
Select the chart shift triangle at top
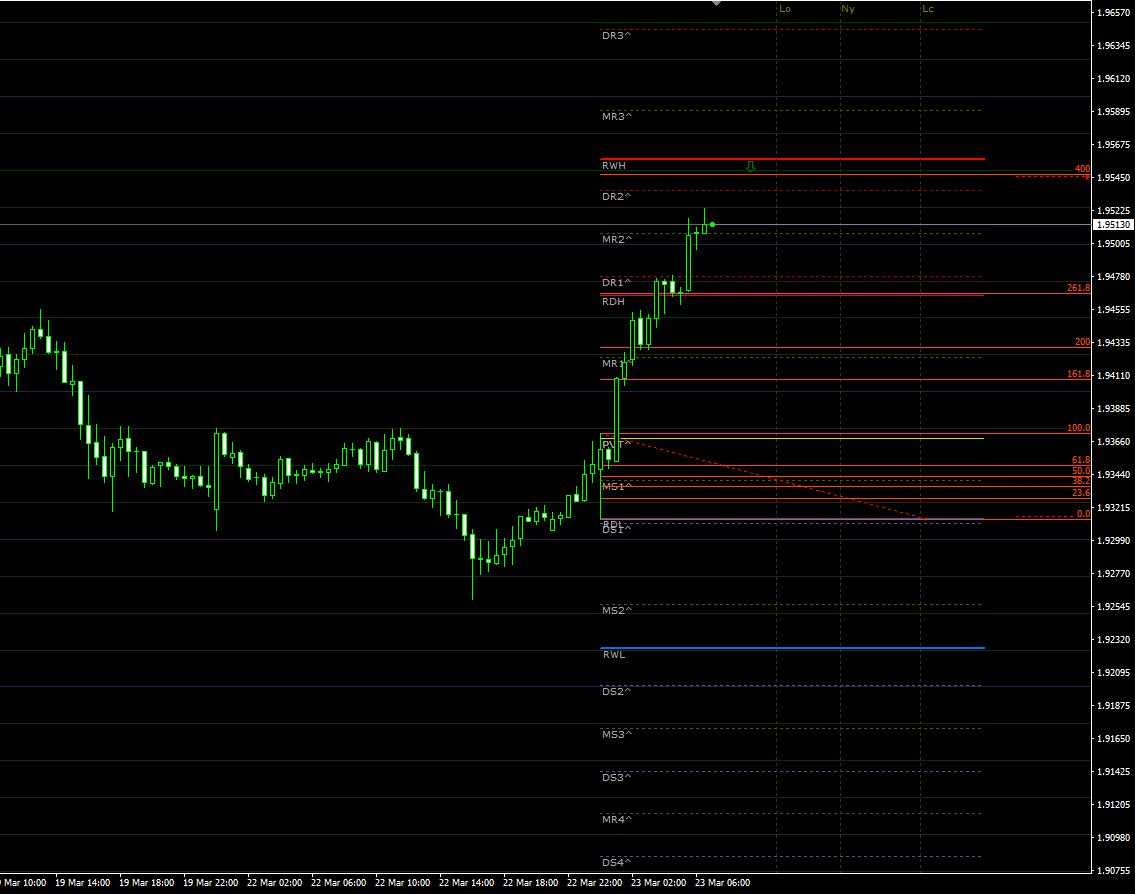(716, 4)
